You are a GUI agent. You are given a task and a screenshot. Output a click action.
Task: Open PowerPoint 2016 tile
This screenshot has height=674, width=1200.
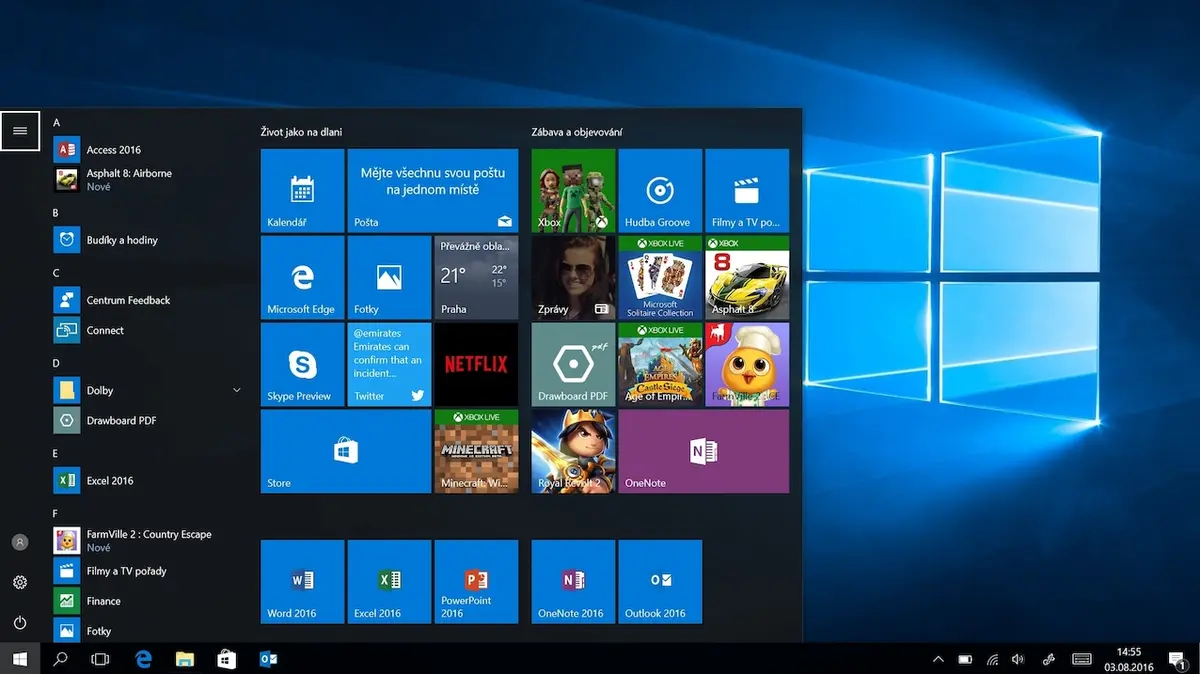(476, 582)
